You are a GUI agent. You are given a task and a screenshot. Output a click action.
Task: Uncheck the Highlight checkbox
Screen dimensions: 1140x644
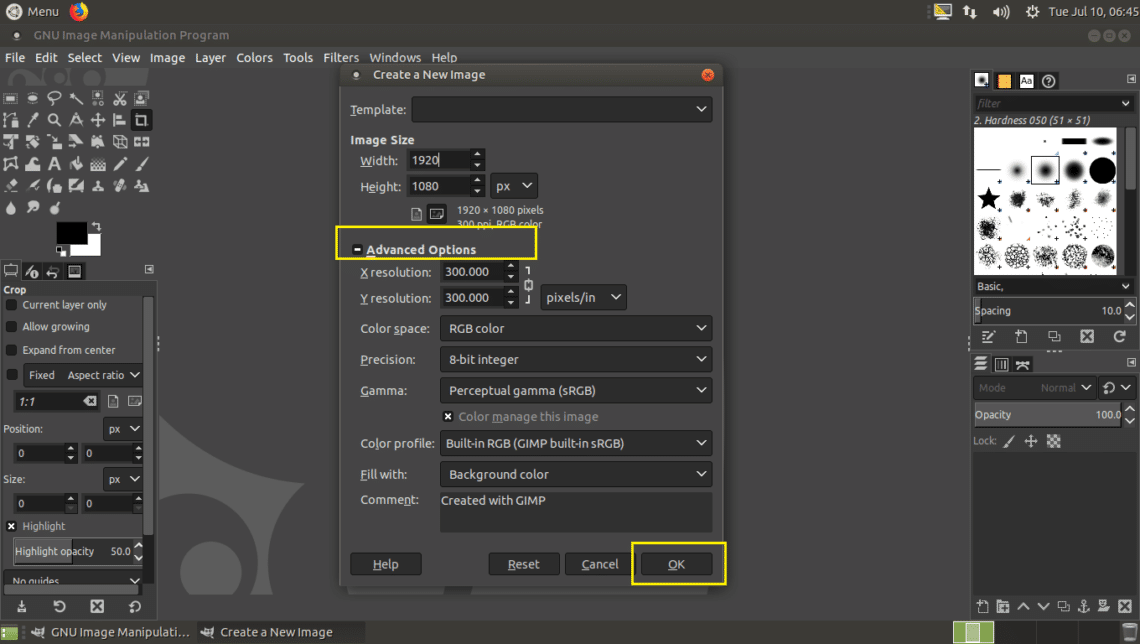point(11,526)
